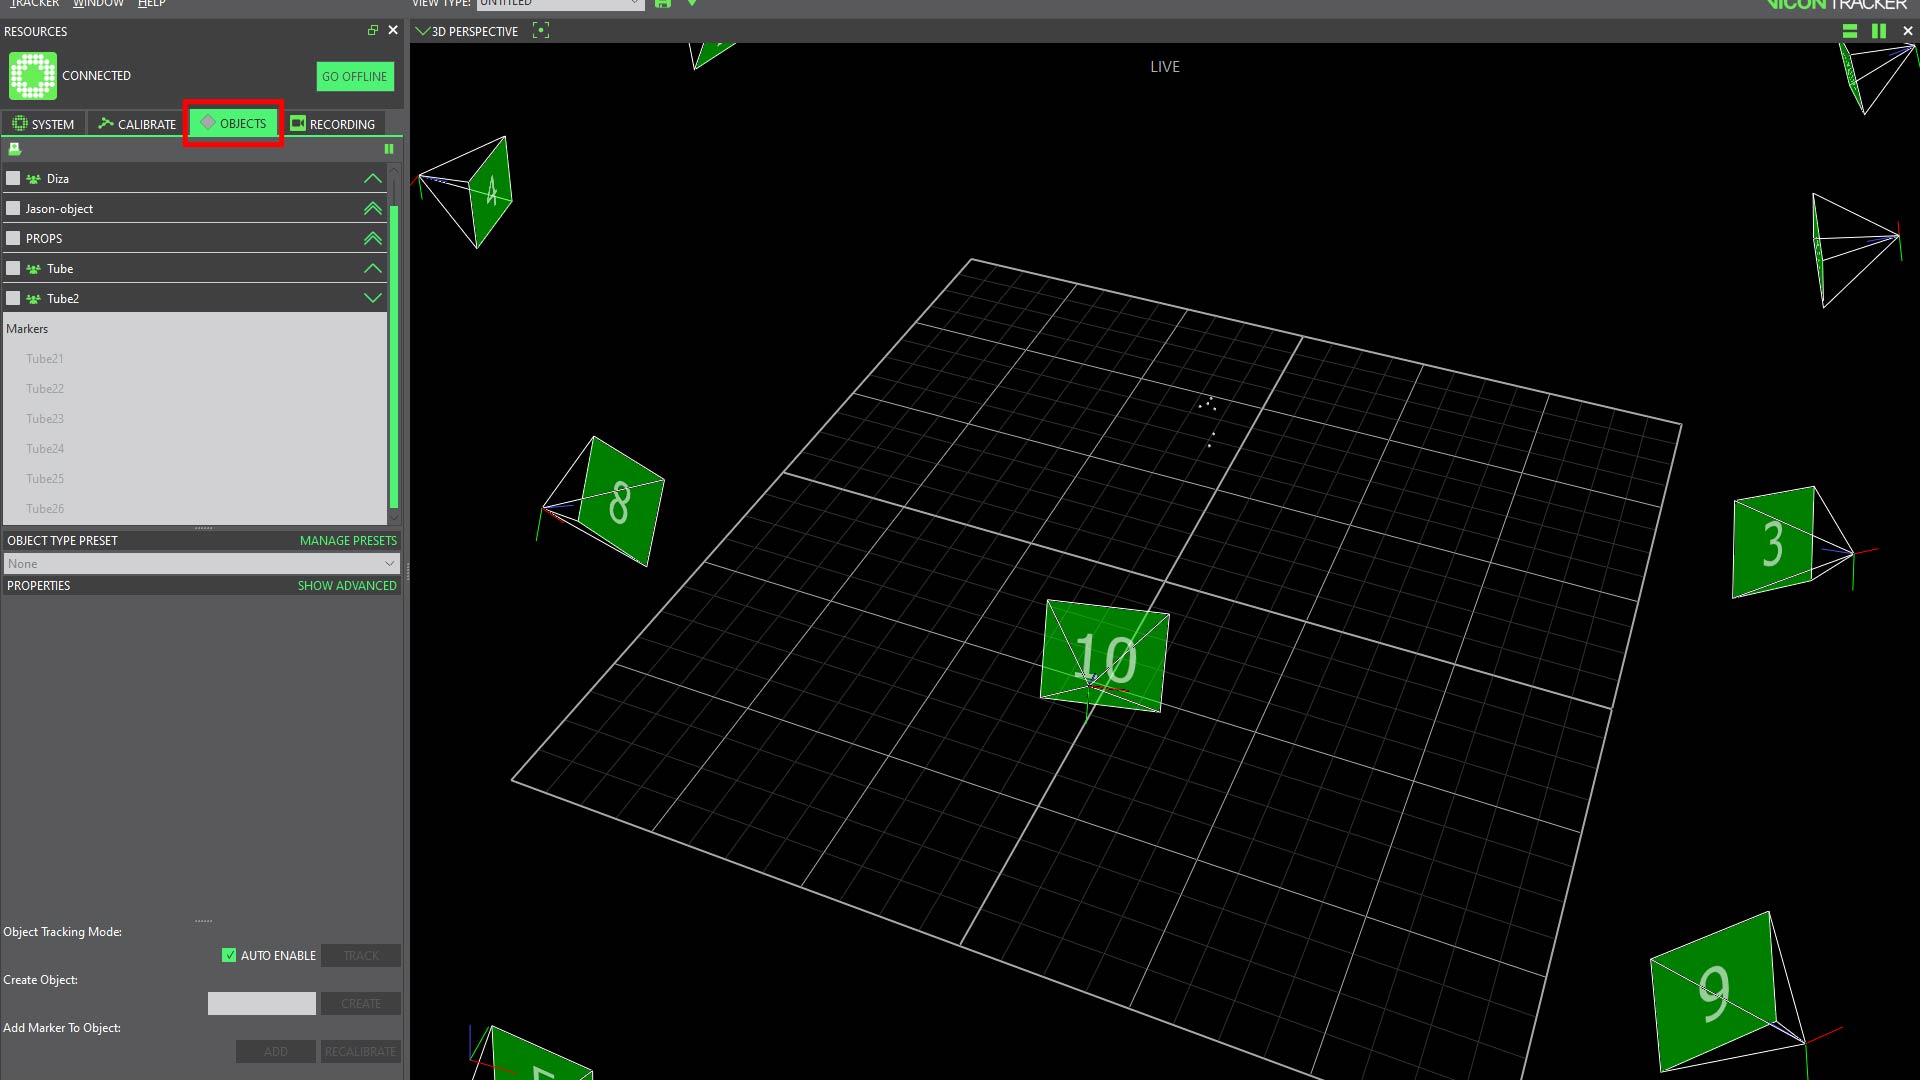This screenshot has height=1080, width=1920.
Task: Click the pause icon in the objects list header
Action: click(x=389, y=149)
